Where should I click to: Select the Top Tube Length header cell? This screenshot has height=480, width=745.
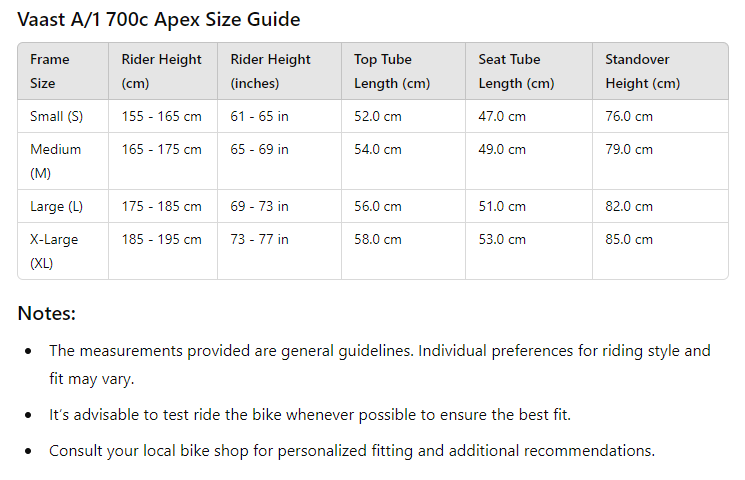[x=392, y=71]
